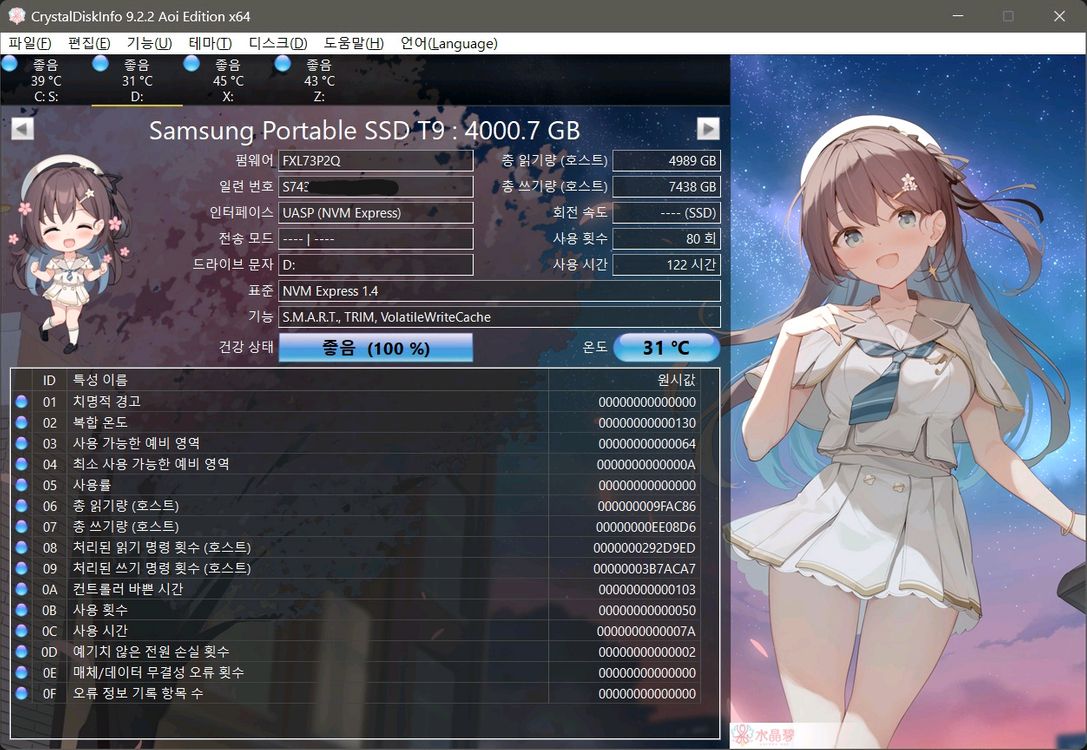
Task: Click the C: drive blue health indicator icon
Action: coord(10,63)
